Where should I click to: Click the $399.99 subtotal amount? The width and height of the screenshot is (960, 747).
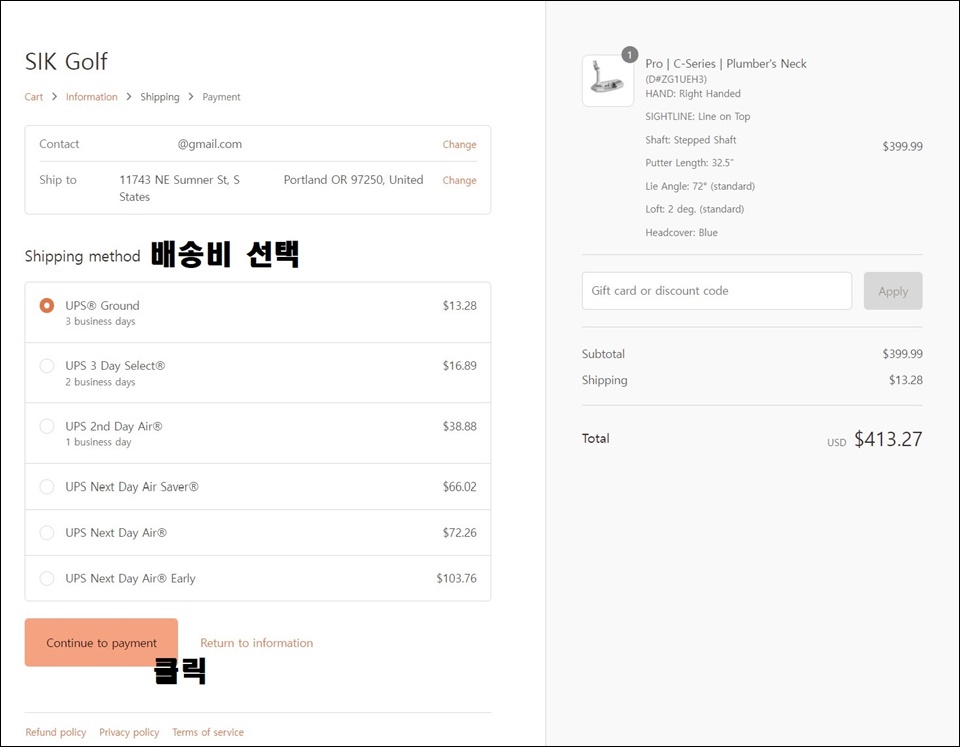(902, 354)
